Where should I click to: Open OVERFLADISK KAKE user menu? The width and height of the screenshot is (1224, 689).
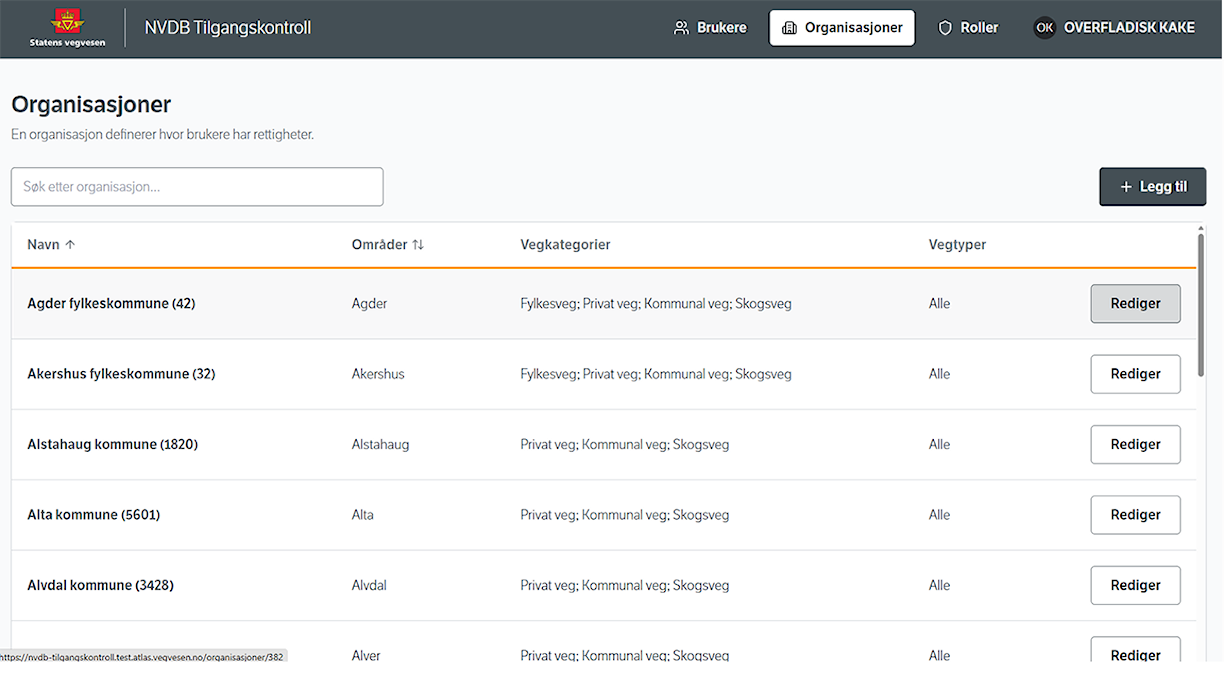(x=1114, y=28)
